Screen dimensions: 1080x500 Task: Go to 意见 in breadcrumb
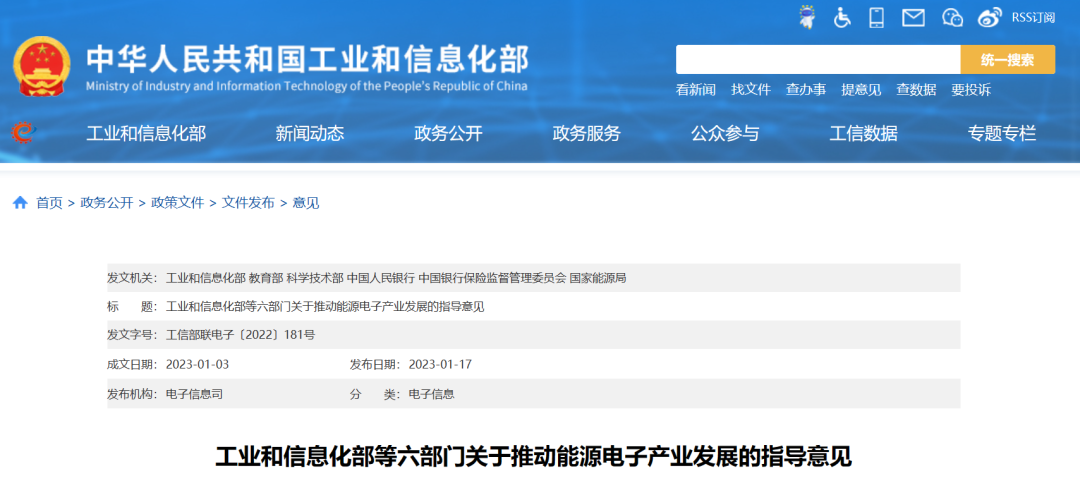[306, 202]
